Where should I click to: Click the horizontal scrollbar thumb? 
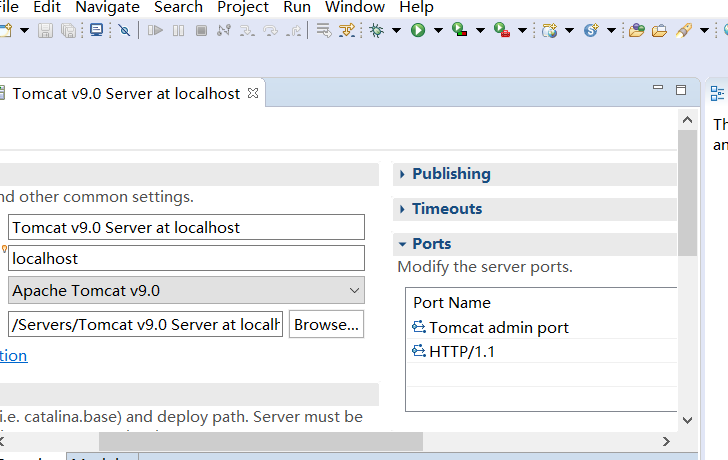[261, 441]
